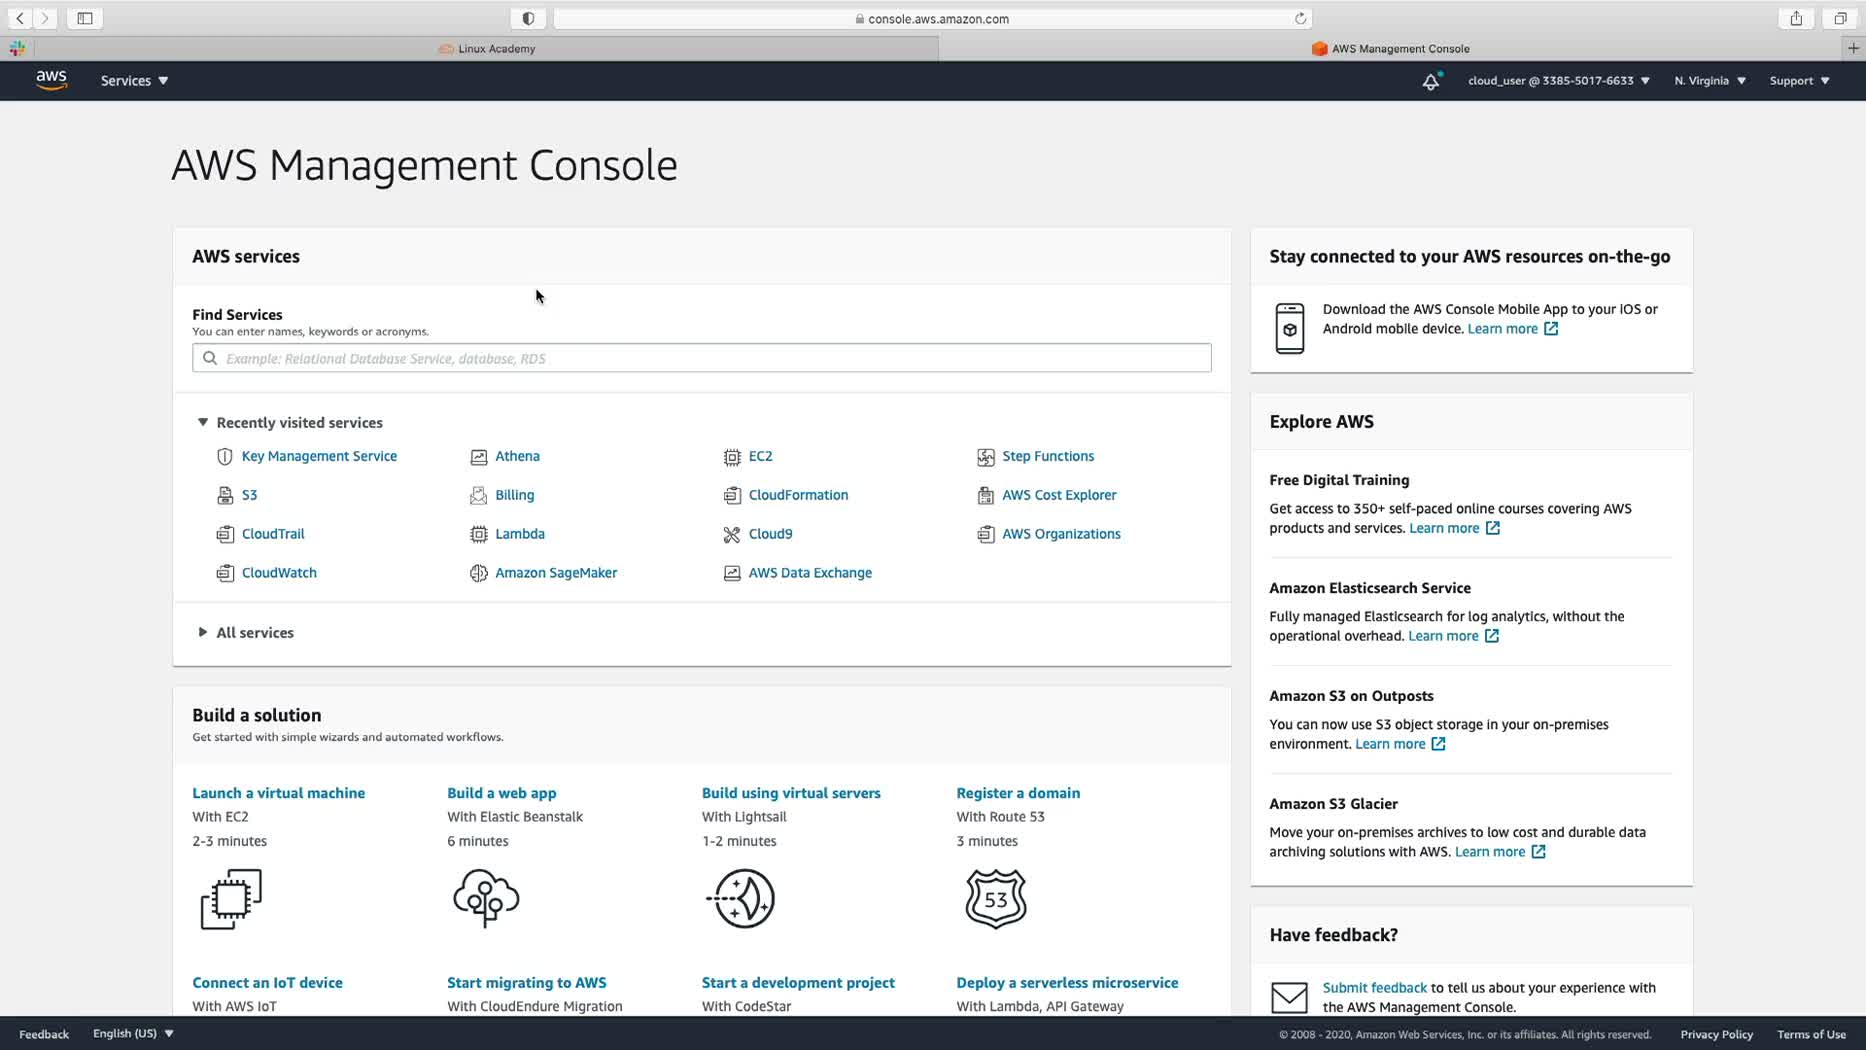Screen dimensions: 1866x1050
Task: Click Build using virtual servers link
Action: (791, 793)
